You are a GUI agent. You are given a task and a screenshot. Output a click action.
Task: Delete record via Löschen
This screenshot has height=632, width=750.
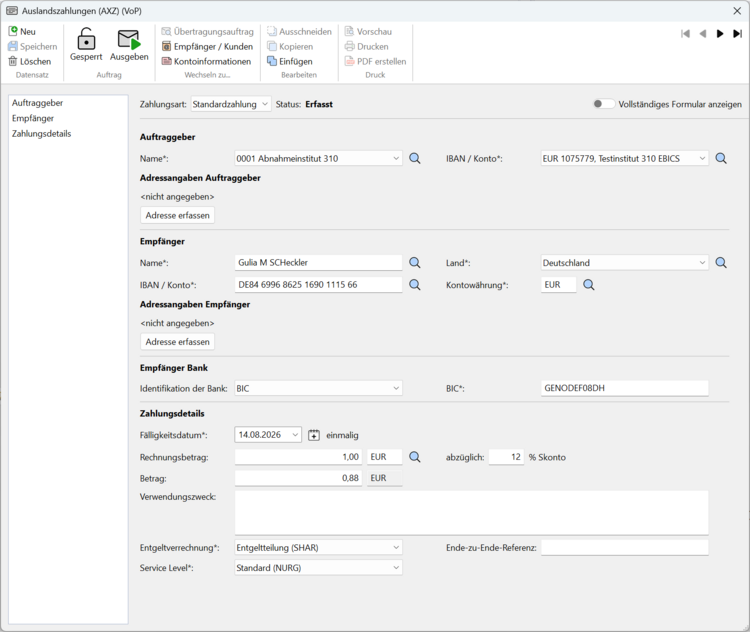coord(30,61)
